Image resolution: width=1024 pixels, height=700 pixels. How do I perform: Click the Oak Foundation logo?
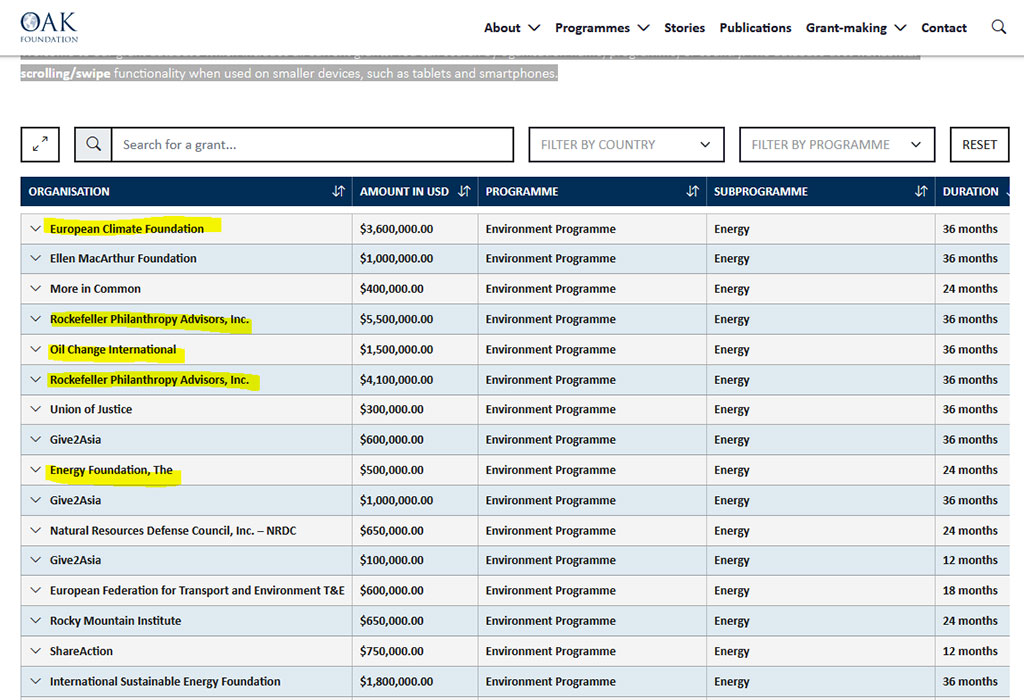click(x=48, y=27)
